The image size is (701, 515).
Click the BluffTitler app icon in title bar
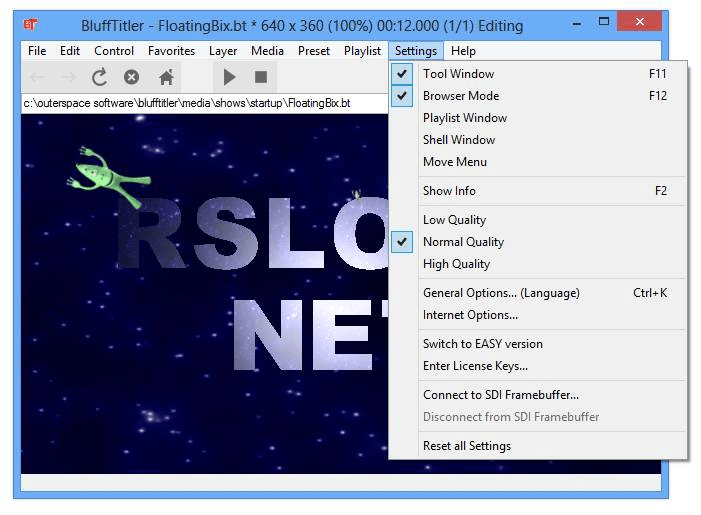click(x=30, y=24)
